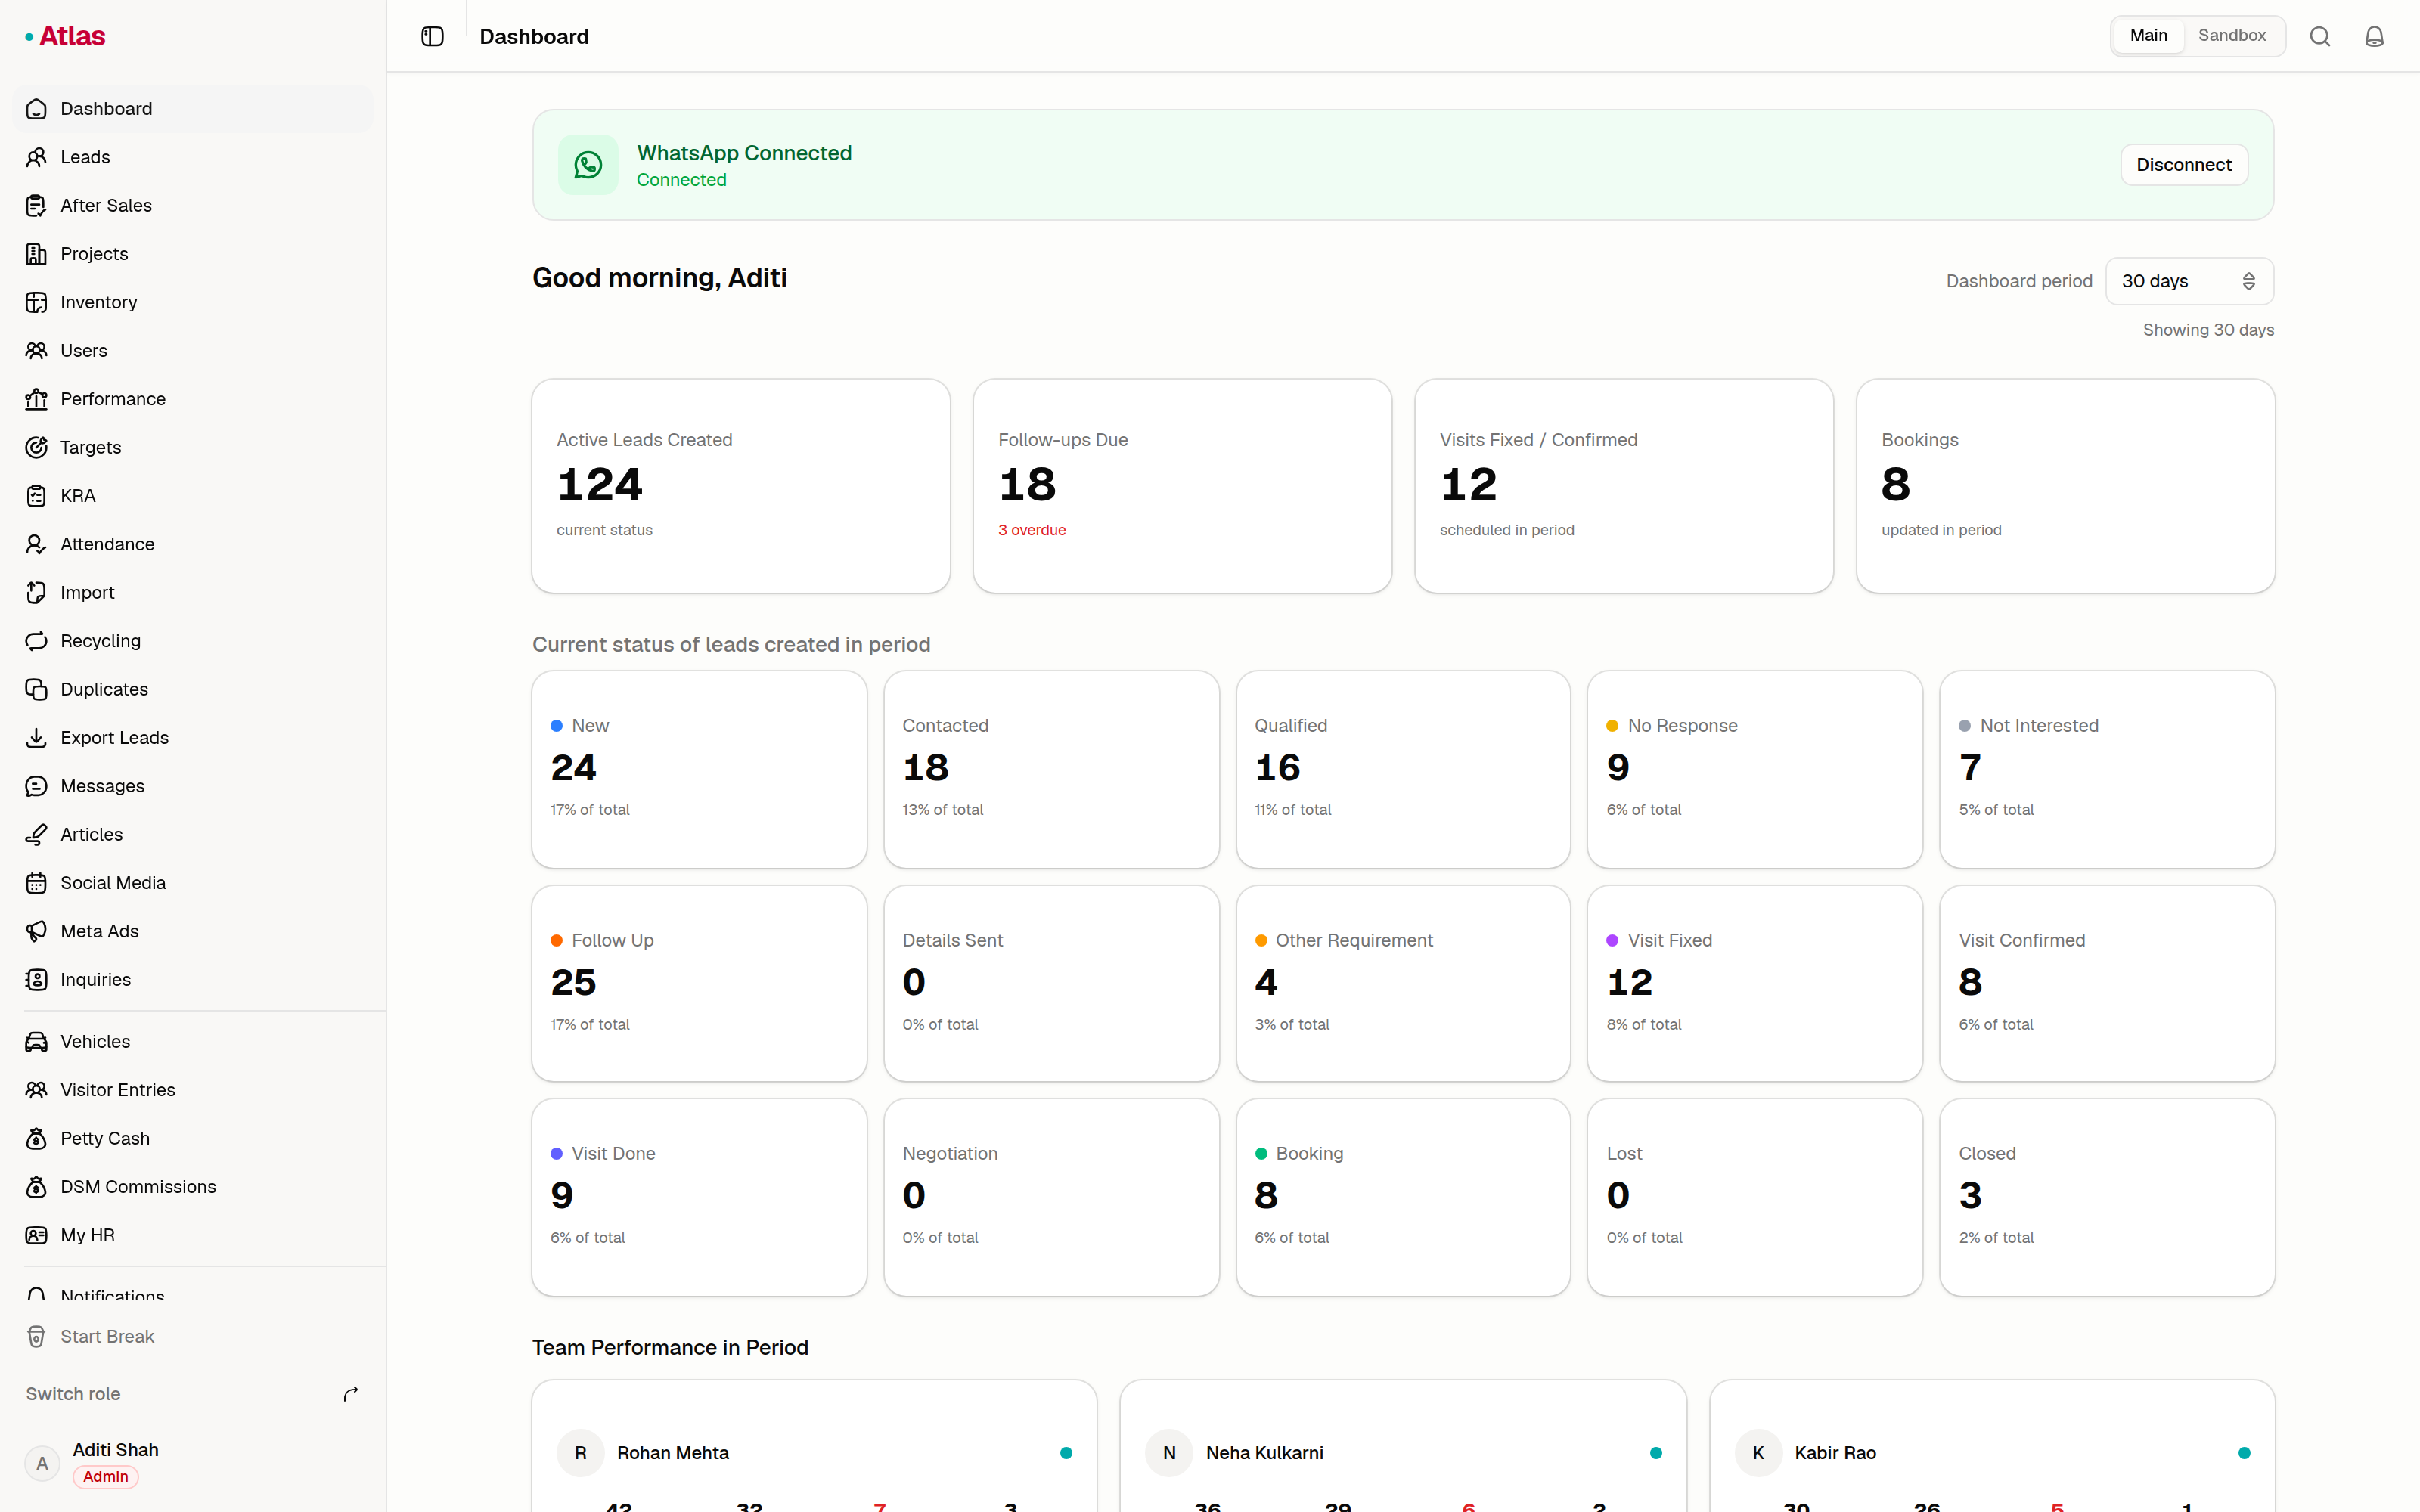Image resolution: width=2420 pixels, height=1512 pixels.
Task: Open search with the magnifier icon
Action: pyautogui.click(x=2320, y=36)
